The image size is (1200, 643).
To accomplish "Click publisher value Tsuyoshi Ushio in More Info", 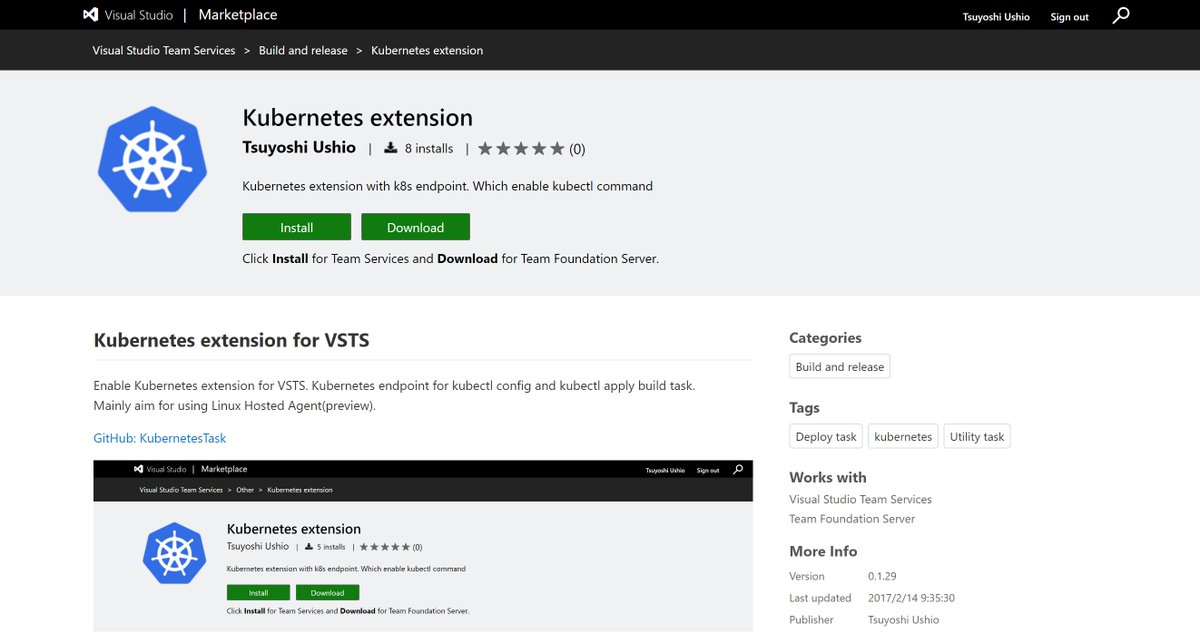I will pos(903,620).
